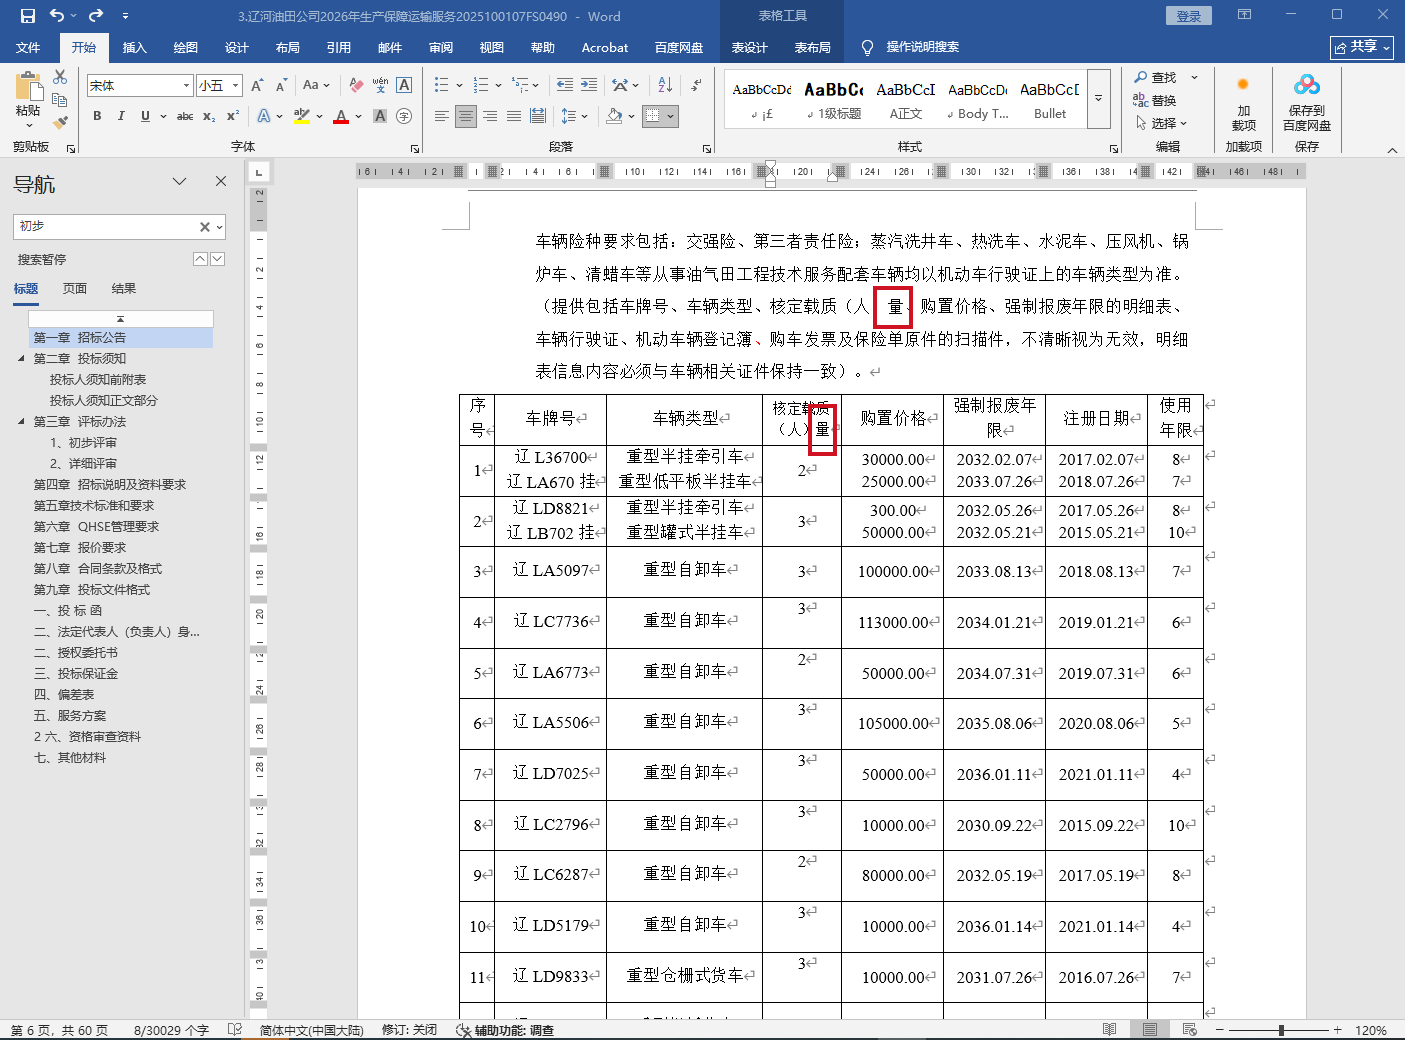
Task: Decrease paragraph indent
Action: pyautogui.click(x=565, y=86)
